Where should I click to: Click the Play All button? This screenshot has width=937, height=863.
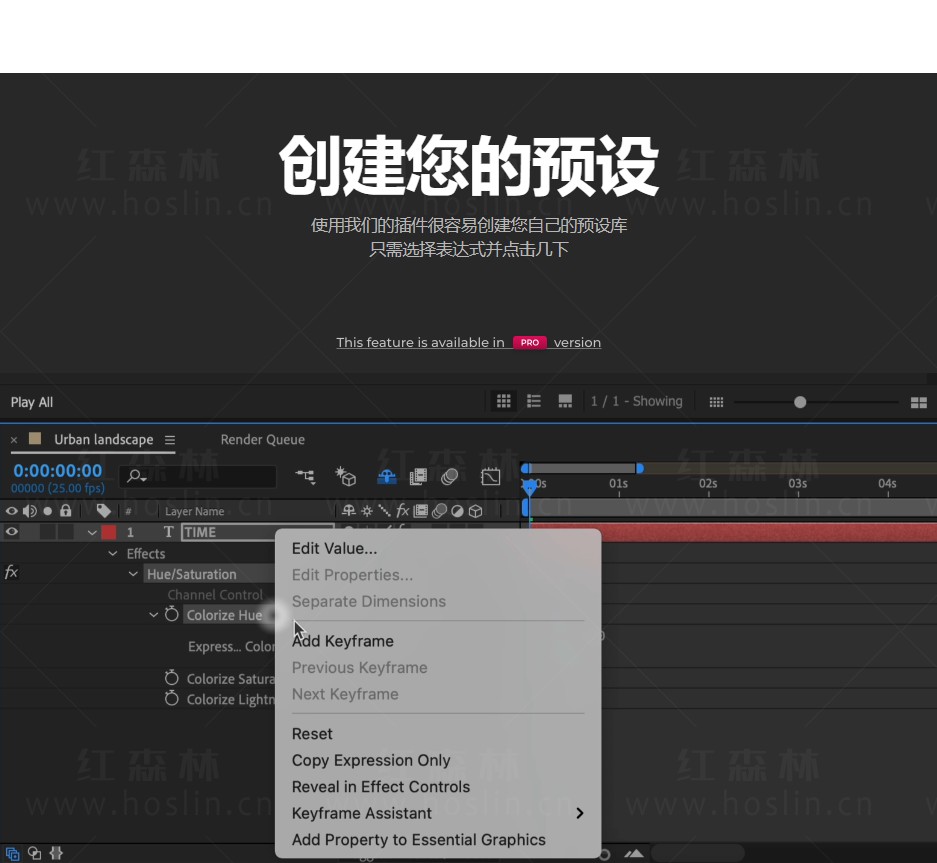(32, 402)
